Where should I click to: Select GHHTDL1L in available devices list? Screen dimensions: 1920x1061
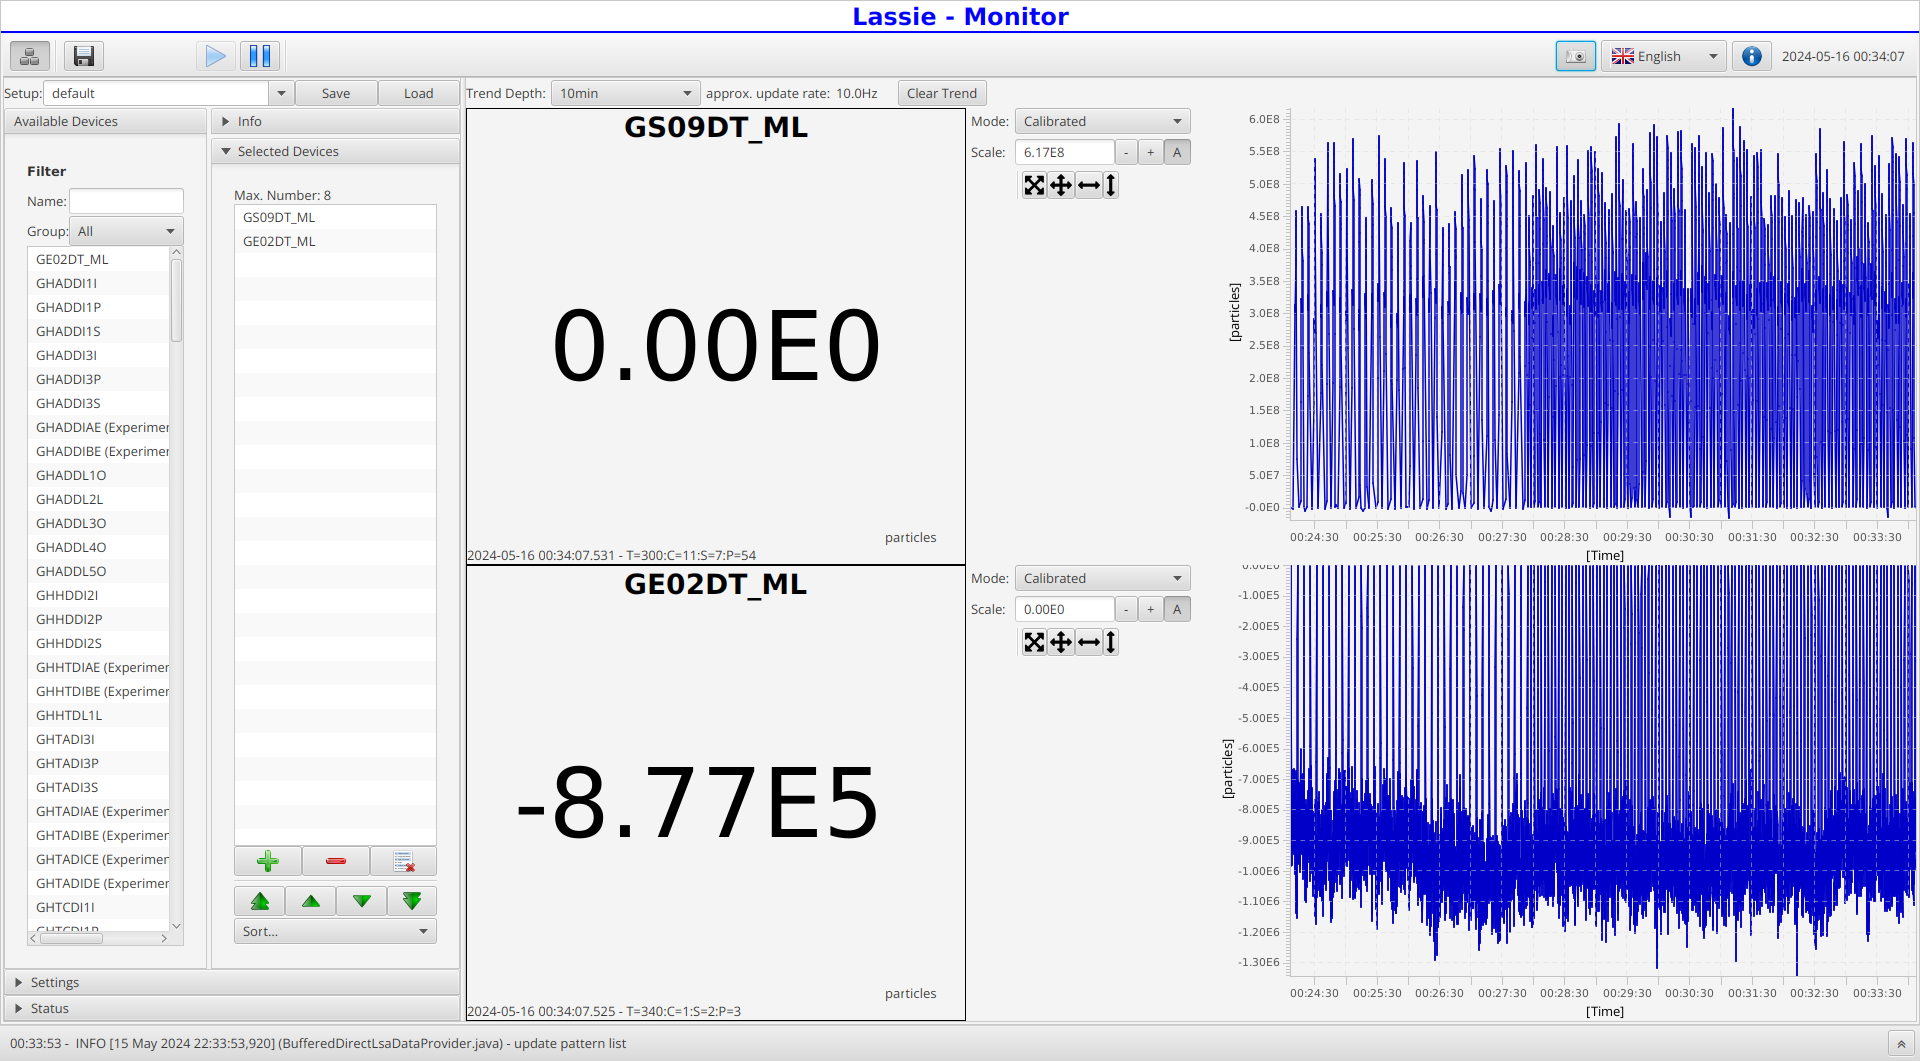click(x=99, y=715)
